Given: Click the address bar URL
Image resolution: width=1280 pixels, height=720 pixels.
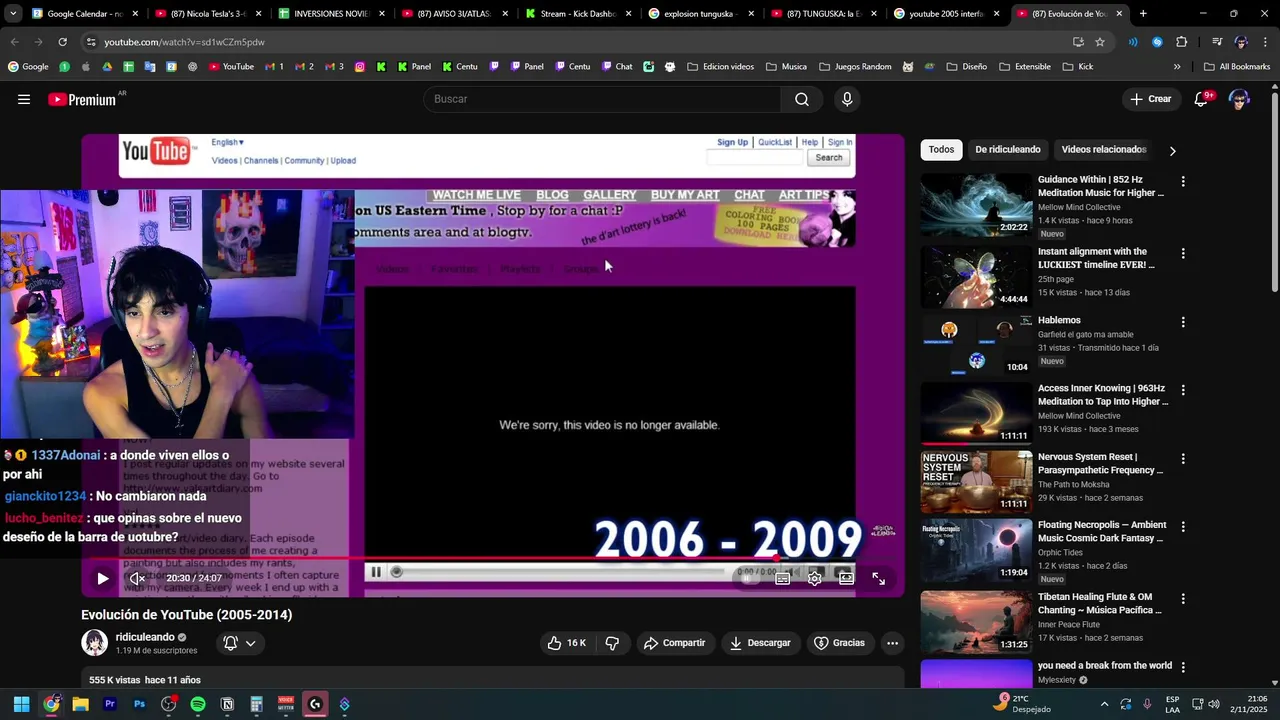Looking at the screenshot, I should [184, 42].
